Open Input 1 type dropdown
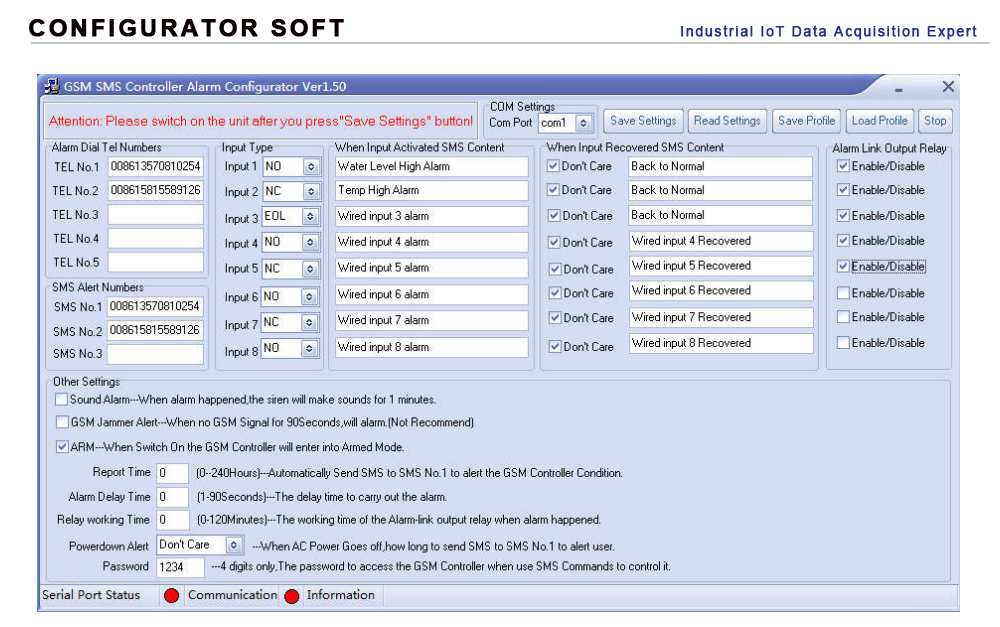This screenshot has width=1000, height=627. [x=311, y=166]
